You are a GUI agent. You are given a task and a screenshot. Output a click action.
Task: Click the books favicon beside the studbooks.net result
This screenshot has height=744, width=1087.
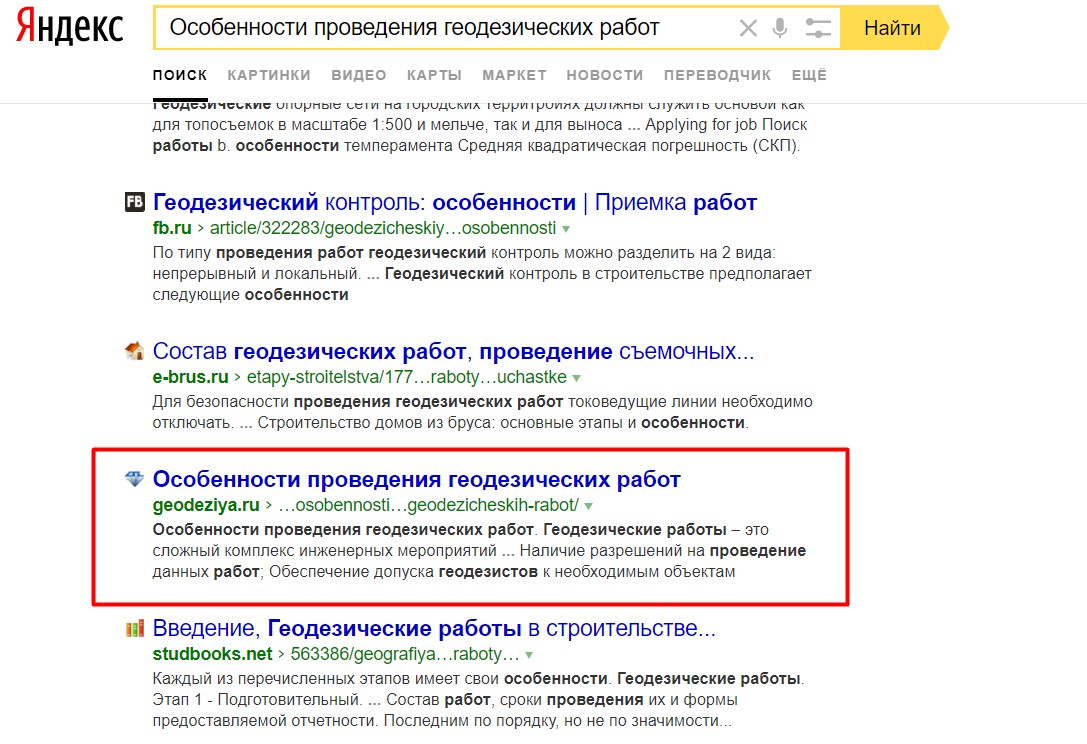coord(134,628)
